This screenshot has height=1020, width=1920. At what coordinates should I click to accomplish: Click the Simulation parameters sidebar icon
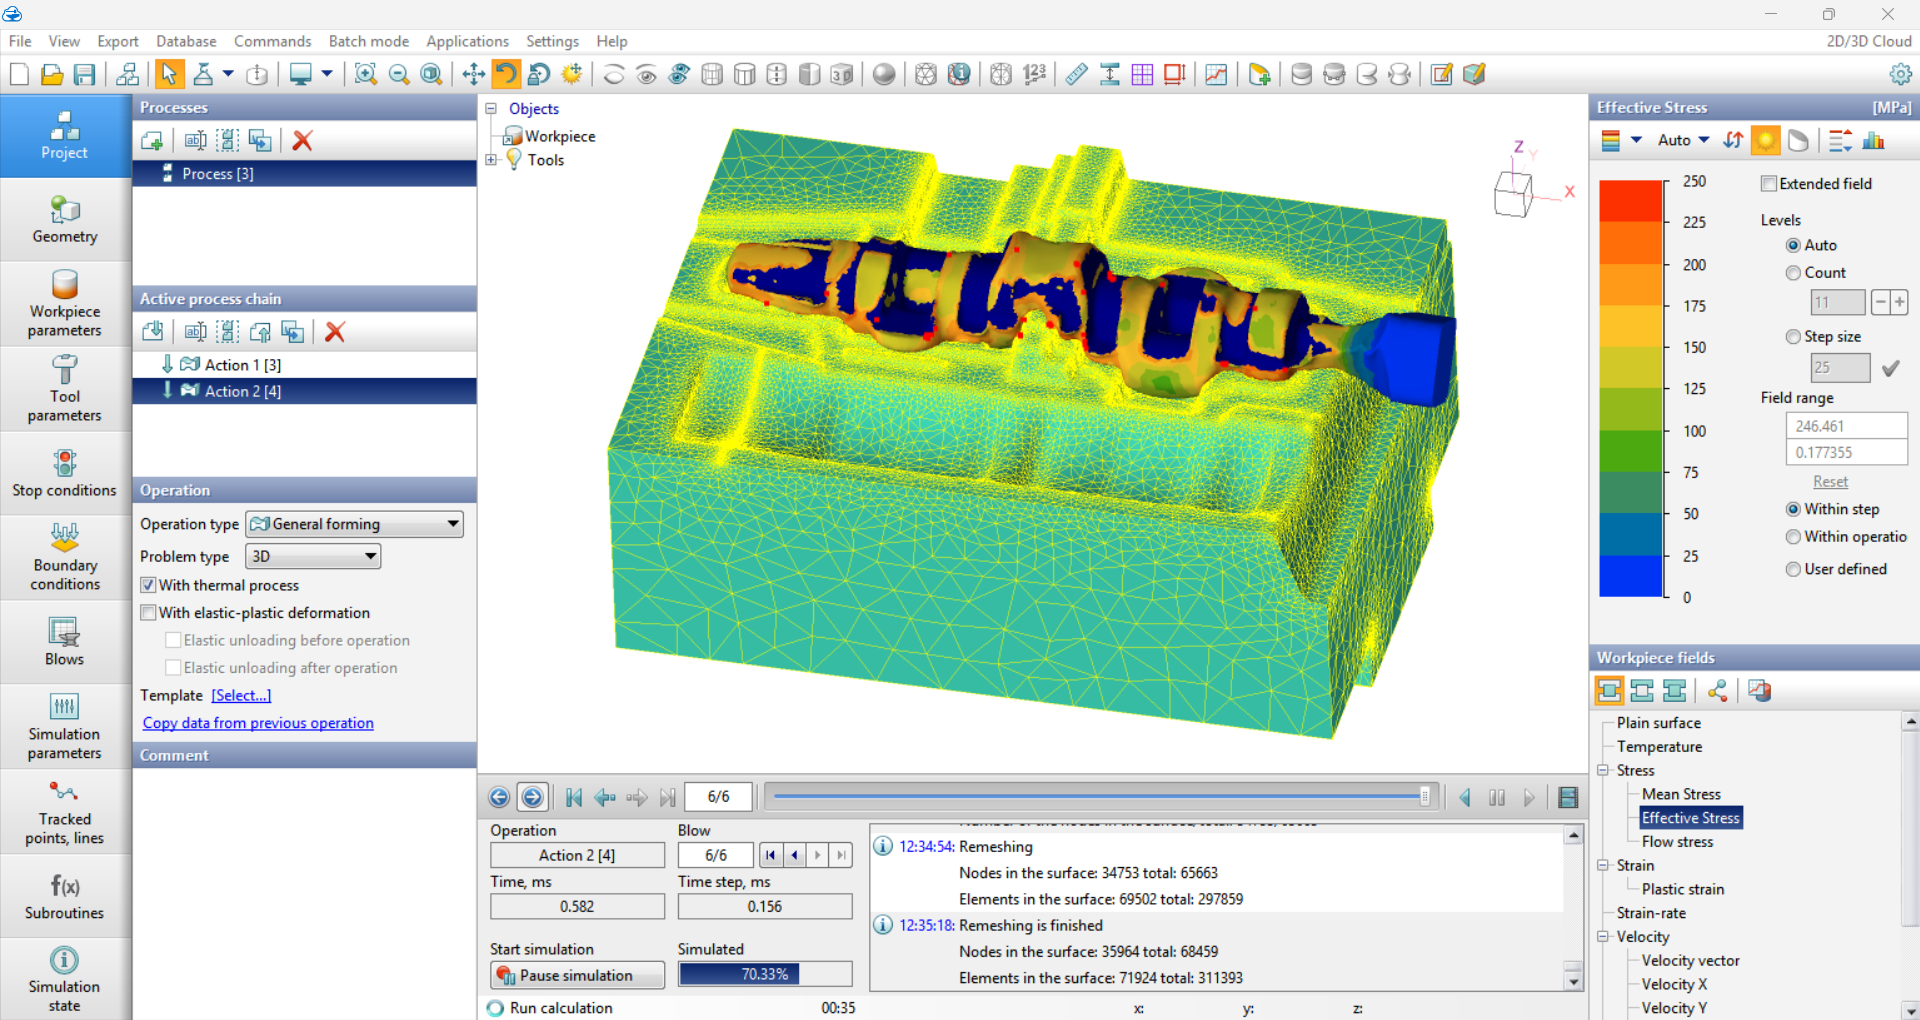pyautogui.click(x=65, y=727)
